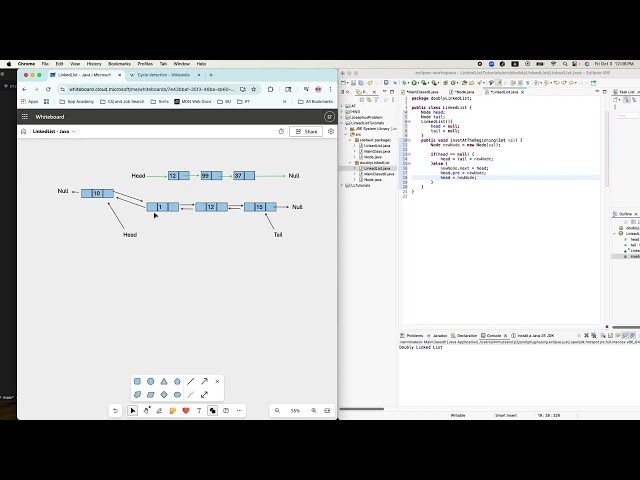This screenshot has height=480, width=640.
Task: Close the Whiteboard shapes popup
Action: 217,381
